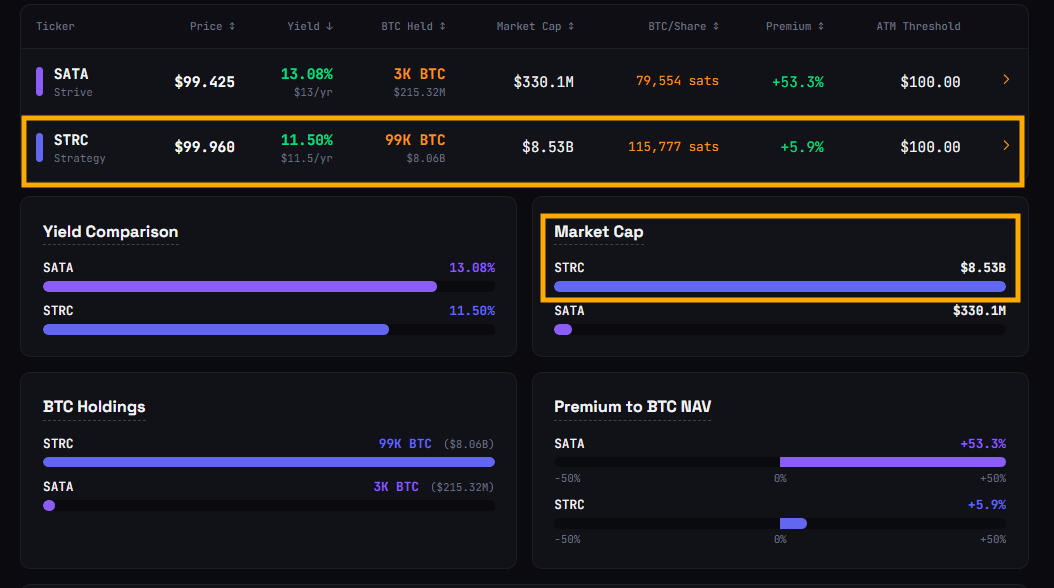This screenshot has width=1054, height=588.
Task: Click SATA price $99.425
Action: click(204, 82)
